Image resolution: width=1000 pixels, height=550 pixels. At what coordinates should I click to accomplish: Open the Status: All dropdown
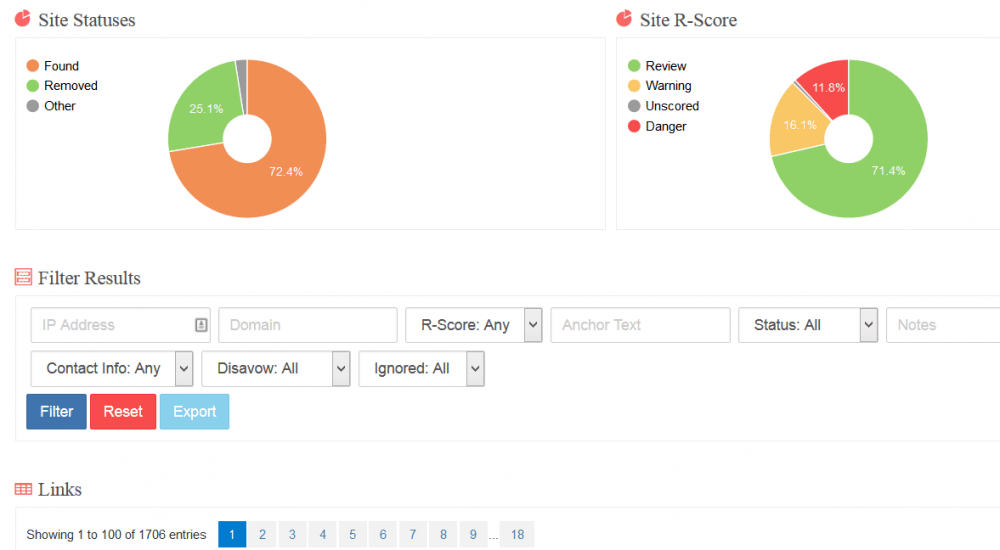[808, 325]
